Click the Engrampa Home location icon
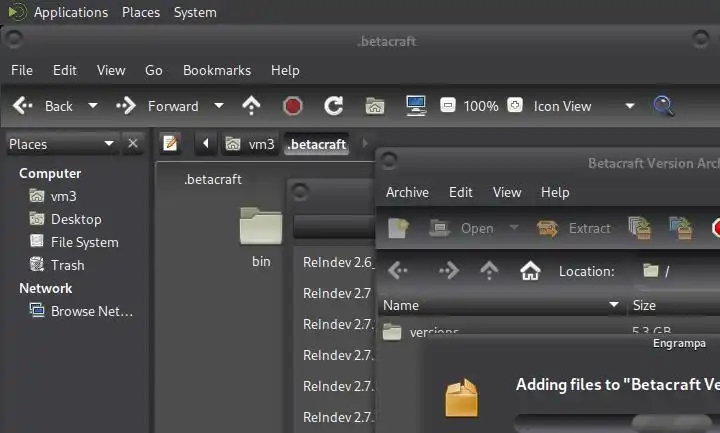The width and height of the screenshot is (720, 433). tap(530, 271)
